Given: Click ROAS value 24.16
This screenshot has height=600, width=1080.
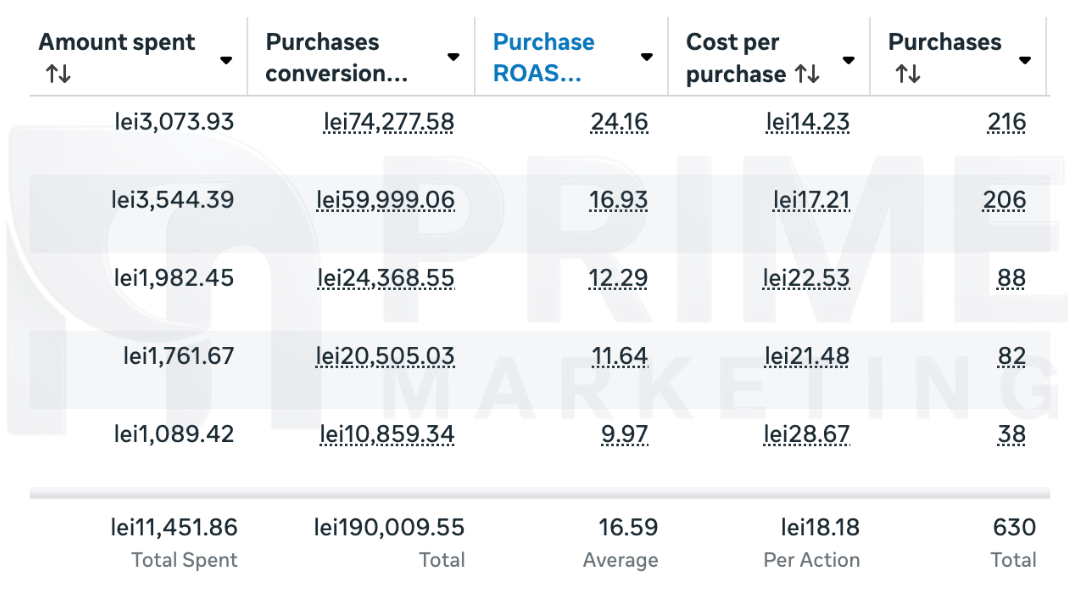Looking at the screenshot, I should tap(619, 122).
